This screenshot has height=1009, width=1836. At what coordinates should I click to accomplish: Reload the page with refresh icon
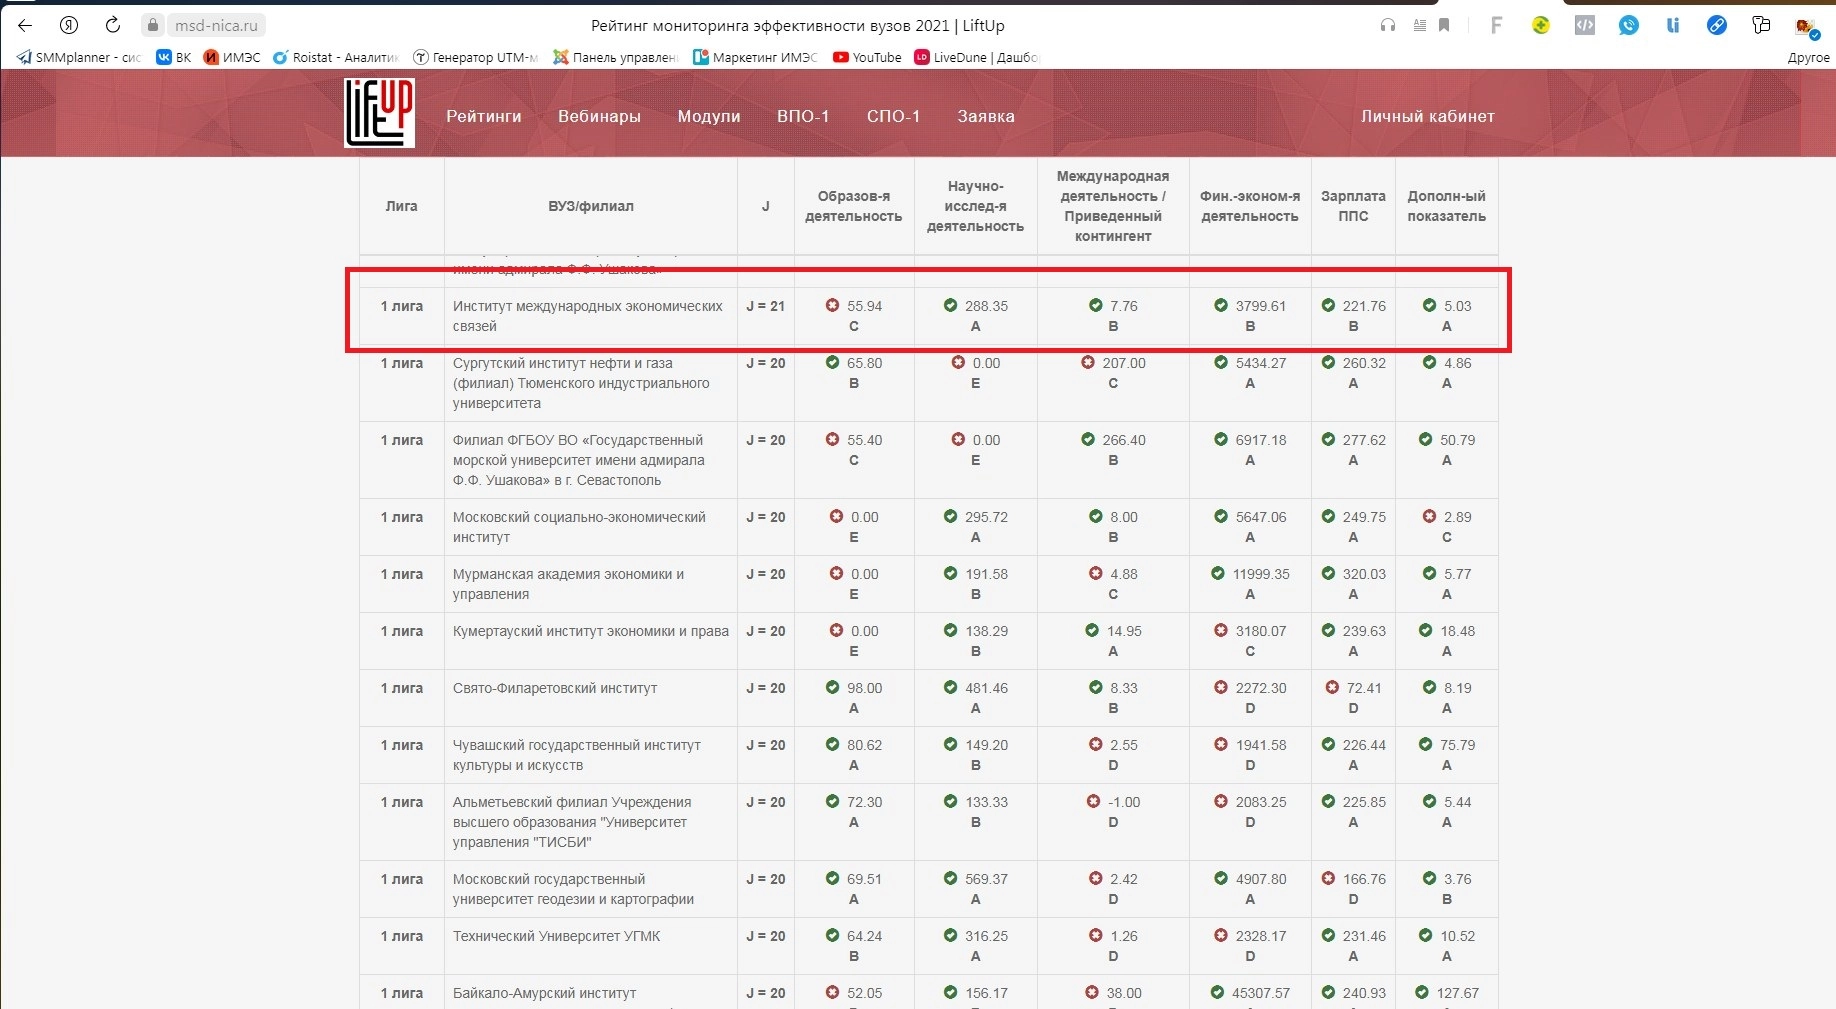[113, 25]
